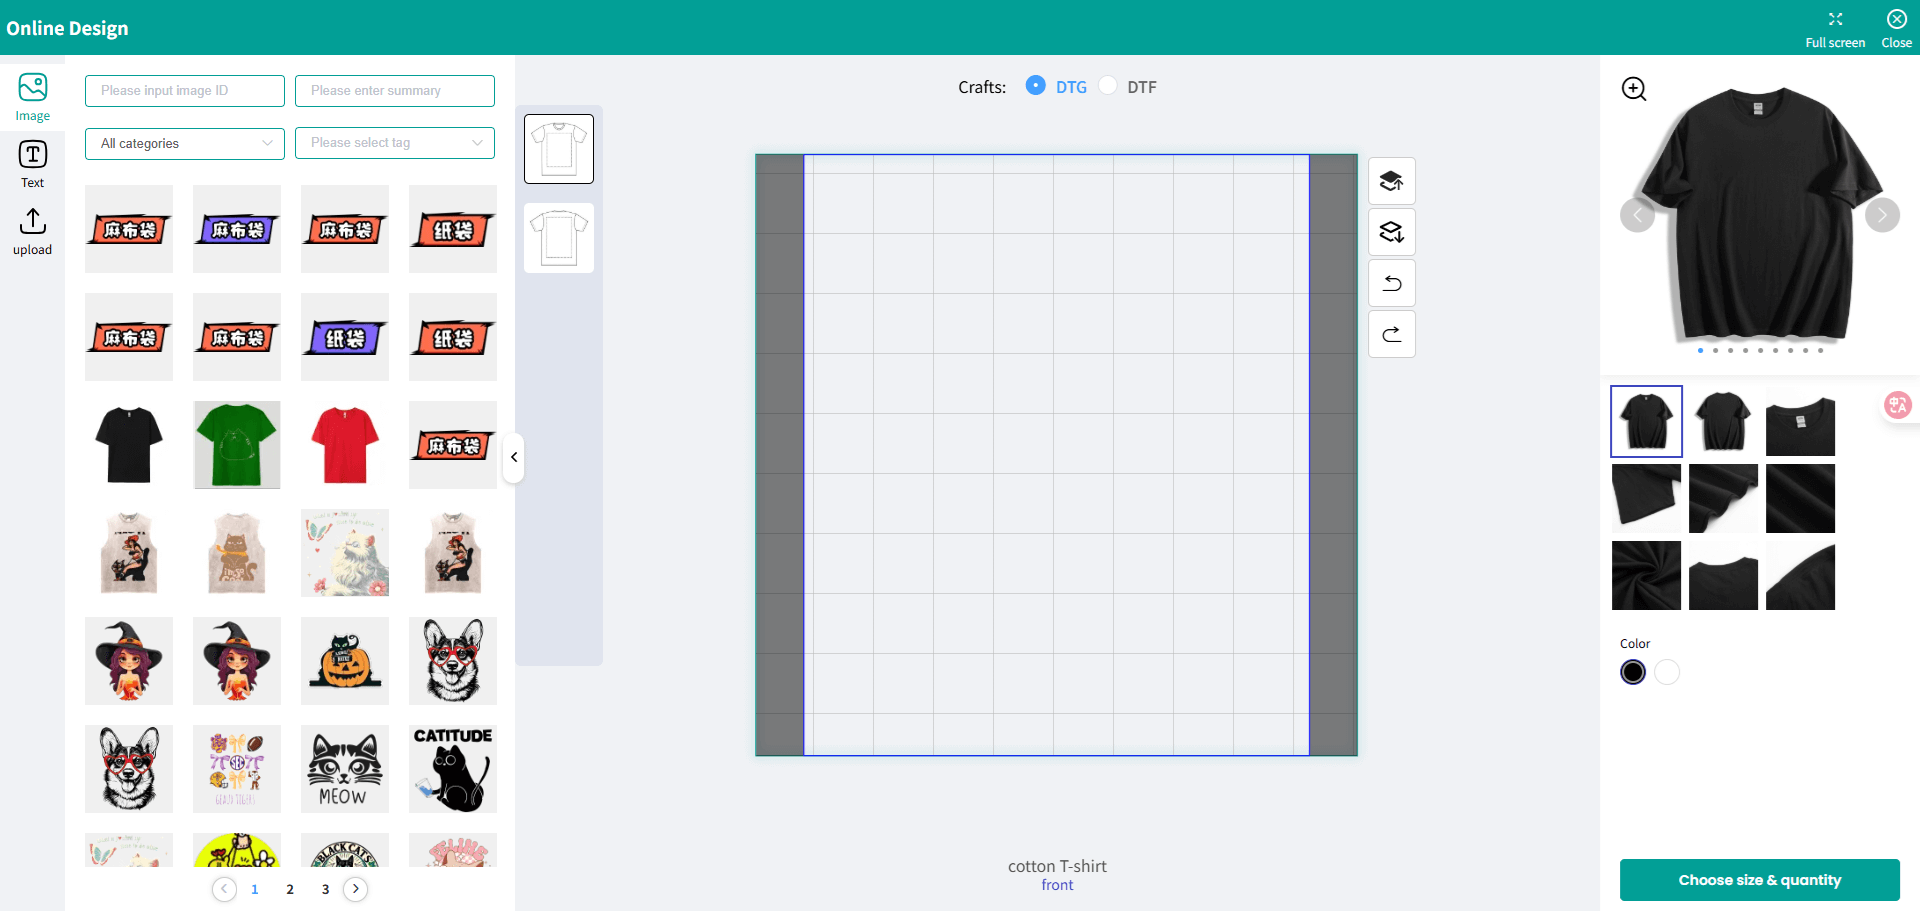Select the DTG craft option
Viewport: 1920px width, 911px height.
1036,86
